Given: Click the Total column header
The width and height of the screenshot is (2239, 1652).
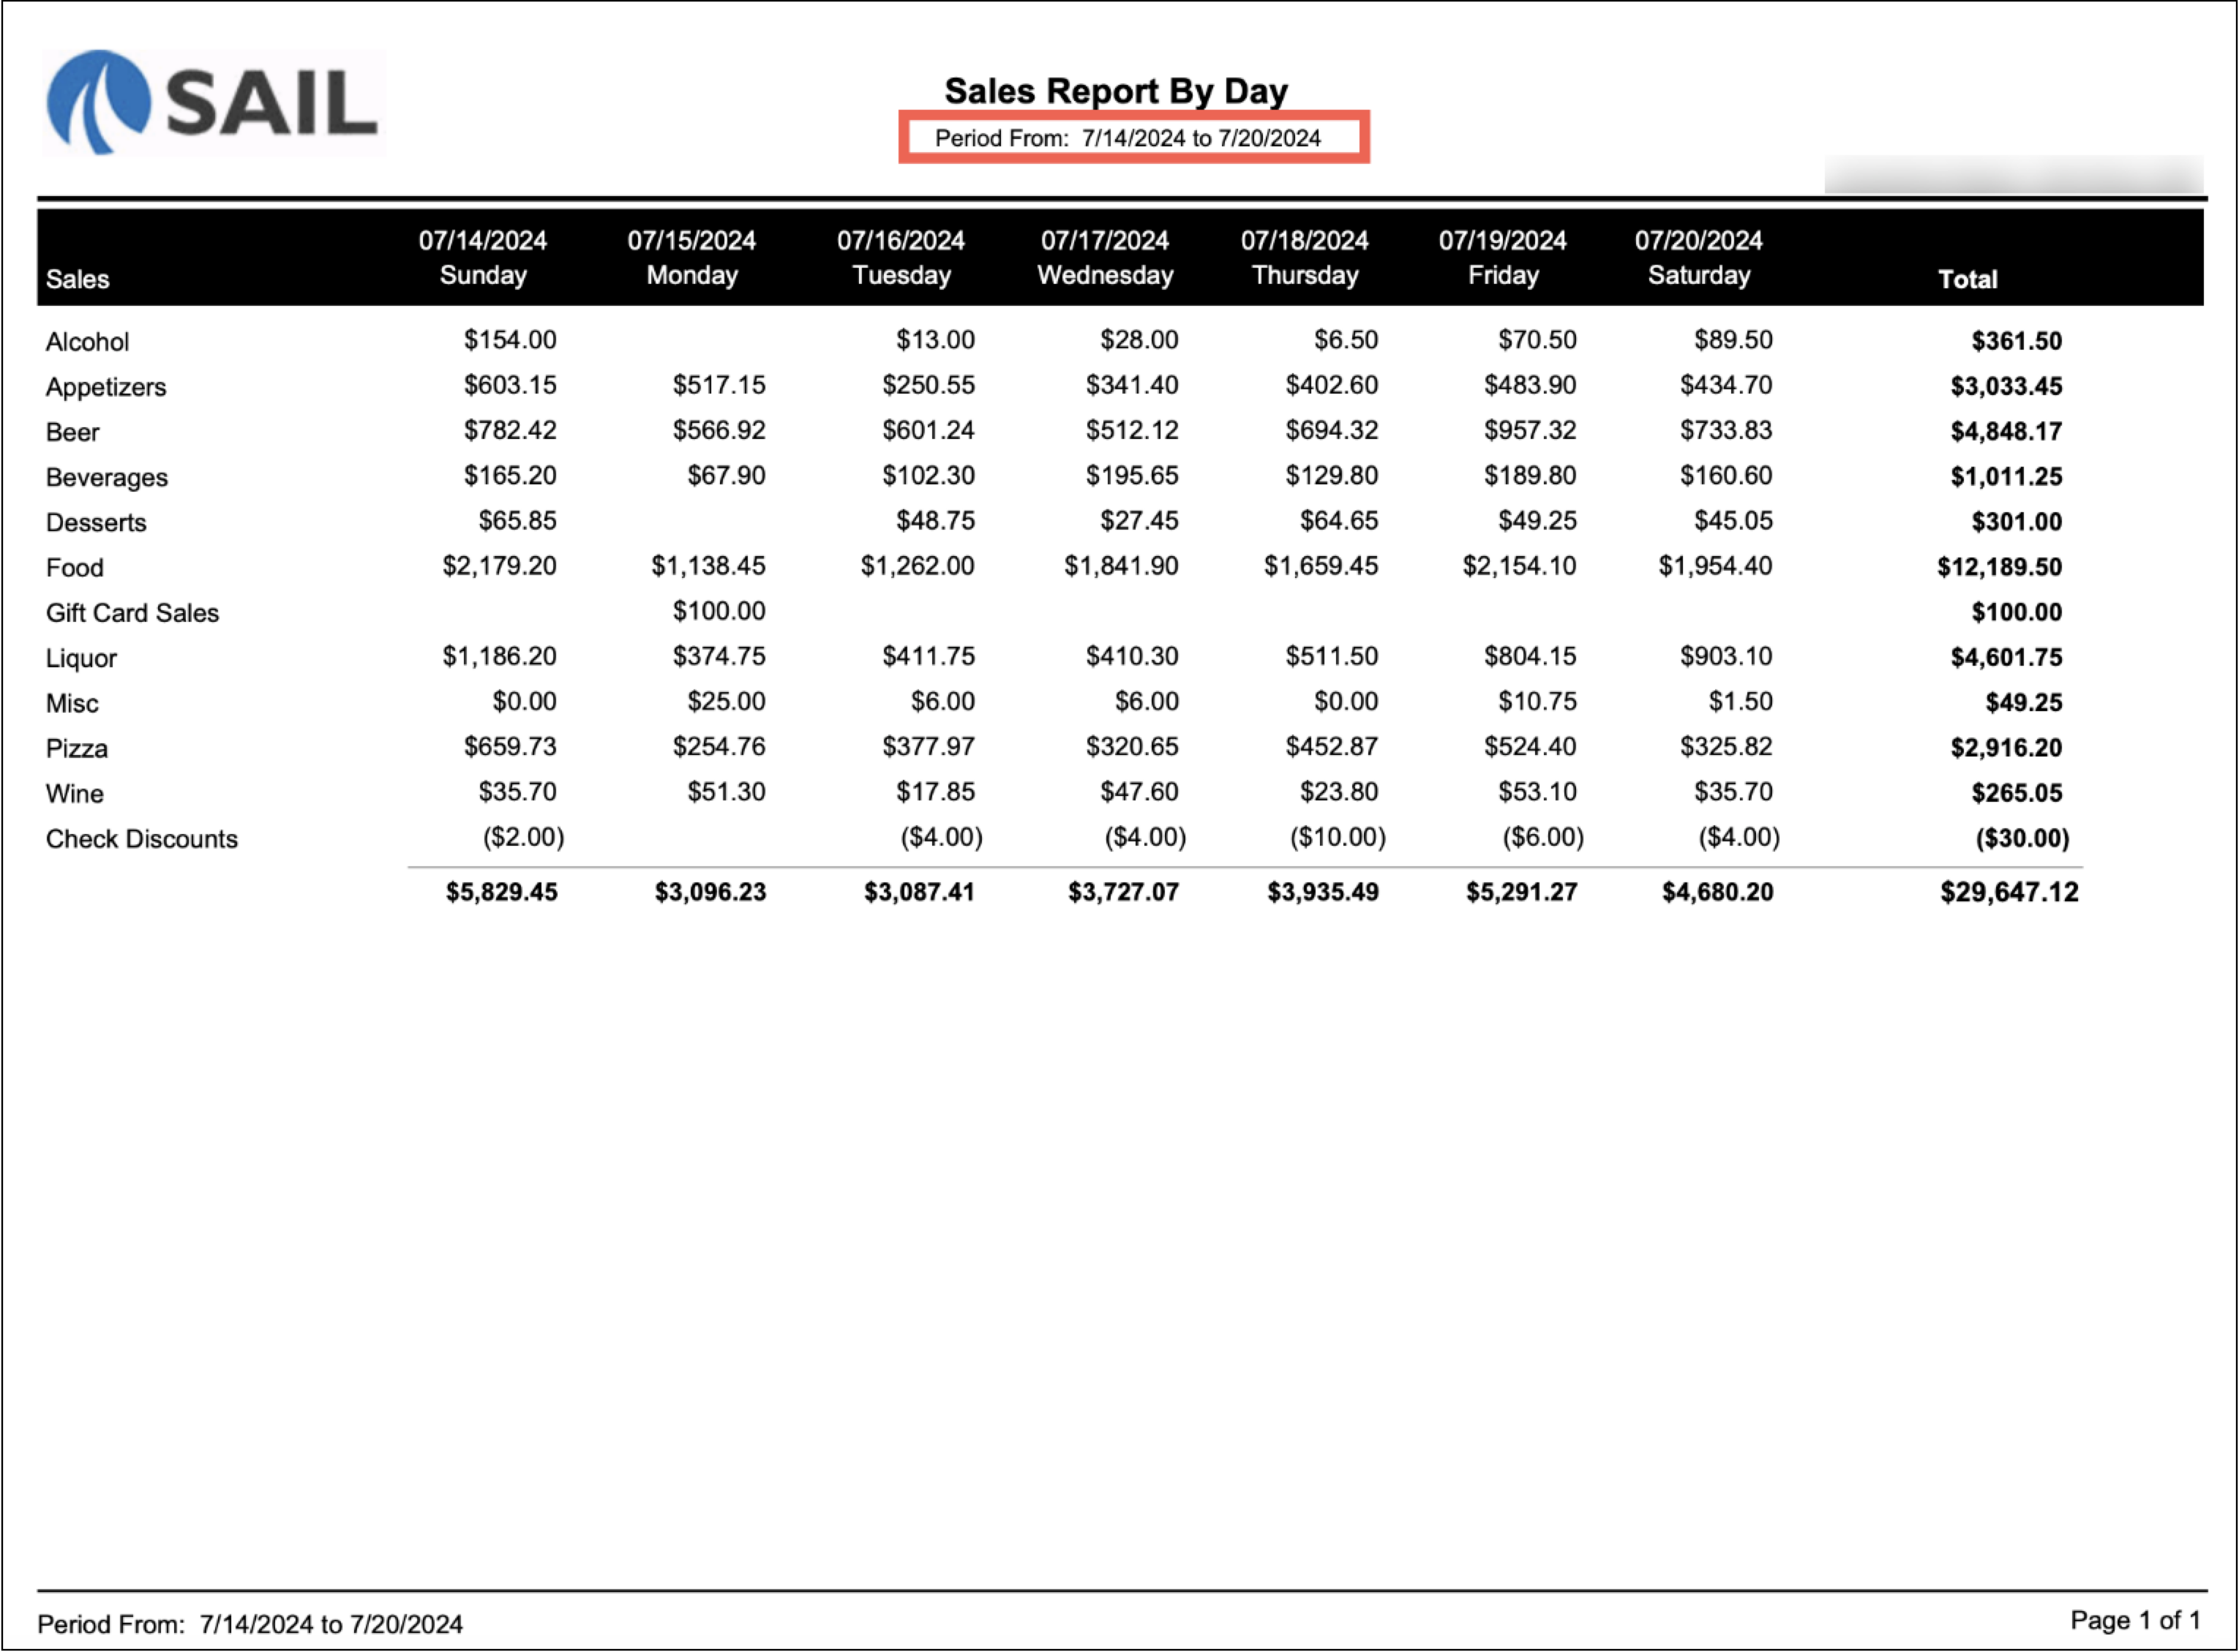Looking at the screenshot, I should 1967,279.
